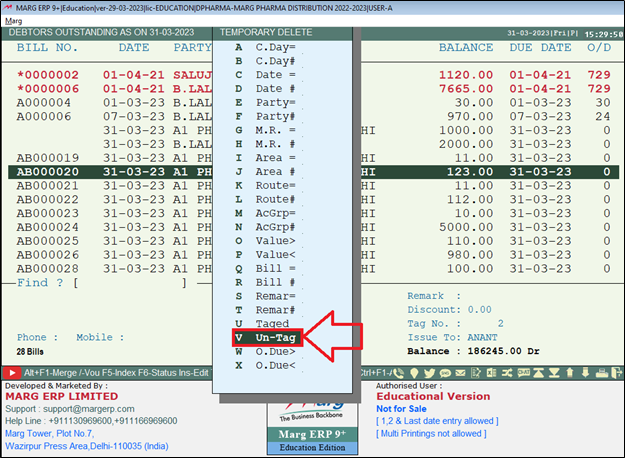Image resolution: width=625 pixels, height=458 pixels.
Task: Click the DUE DATE column header
Action: [x=540, y=47]
